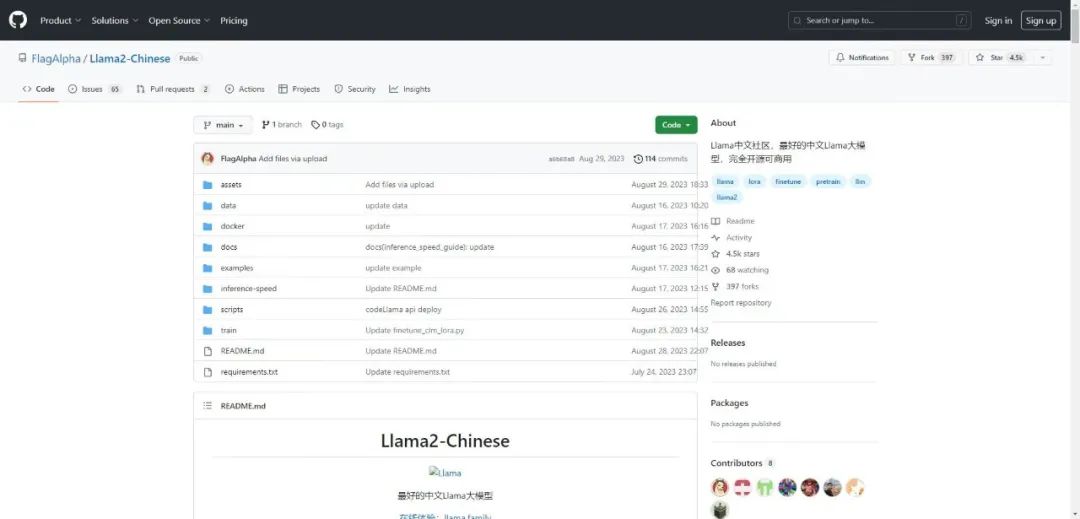This screenshot has height=519, width=1080.
Task: Select the finetune topic tag
Action: pos(788,182)
